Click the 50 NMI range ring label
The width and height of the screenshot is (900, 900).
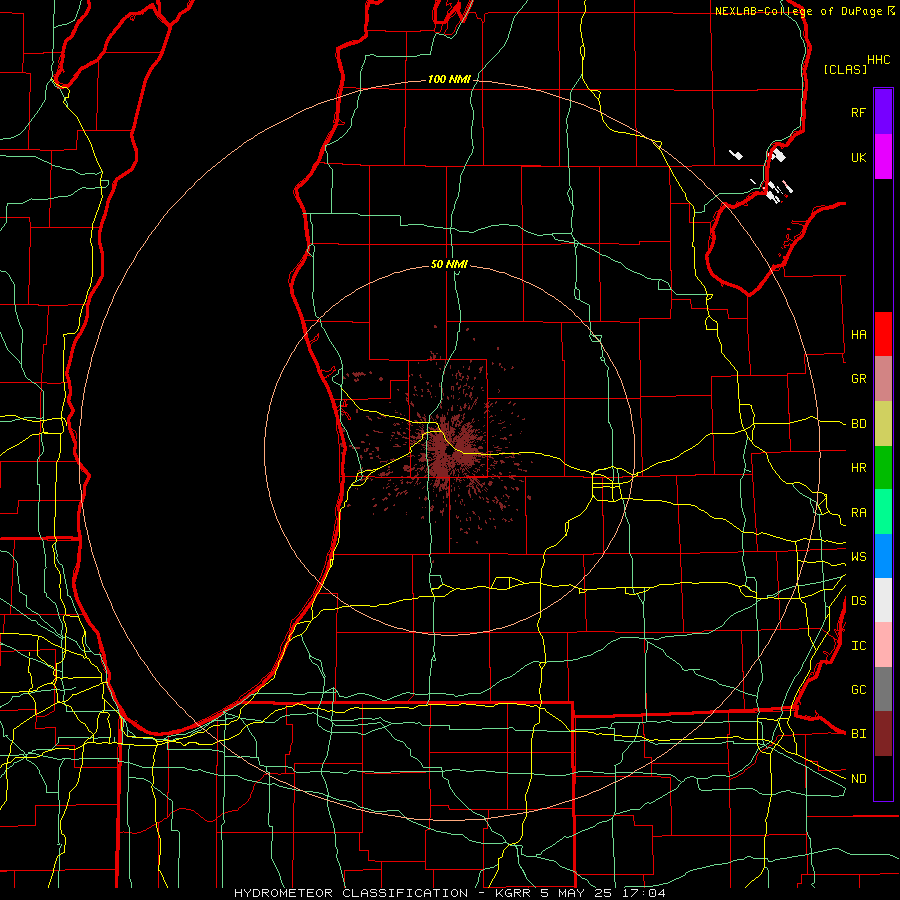point(449,264)
